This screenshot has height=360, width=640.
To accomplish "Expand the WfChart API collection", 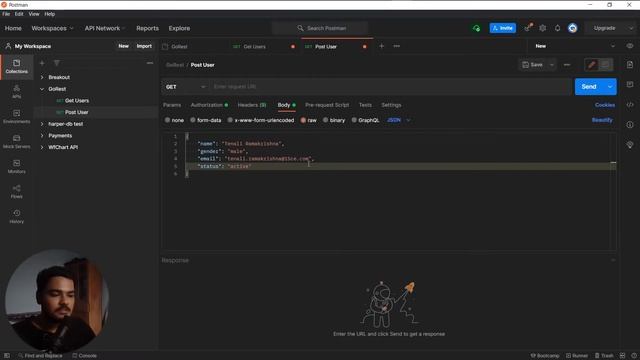I will tap(42, 147).
